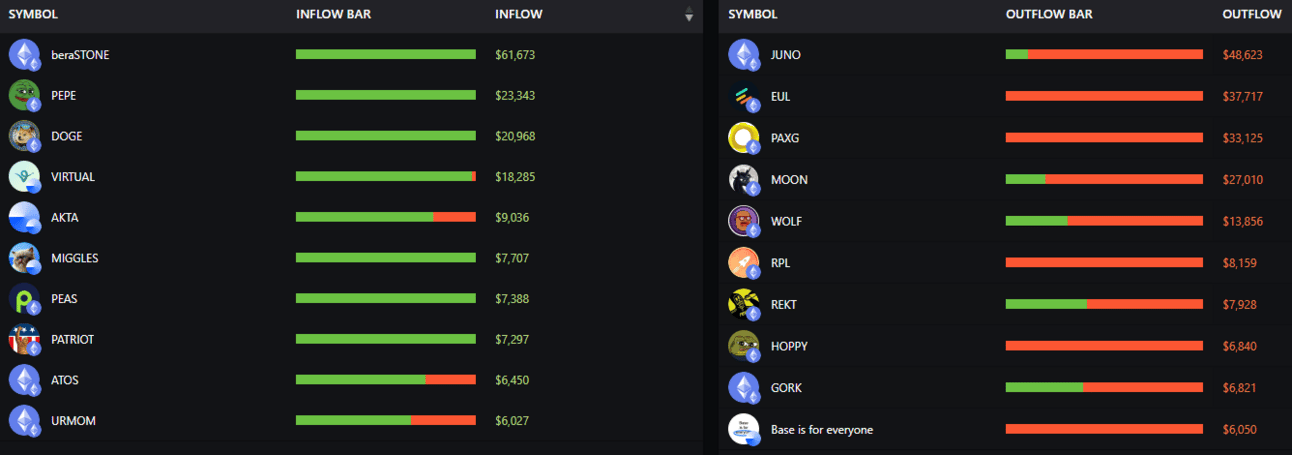This screenshot has width=1292, height=455.
Task: Click the PEAS token icon
Action: pyautogui.click(x=25, y=298)
